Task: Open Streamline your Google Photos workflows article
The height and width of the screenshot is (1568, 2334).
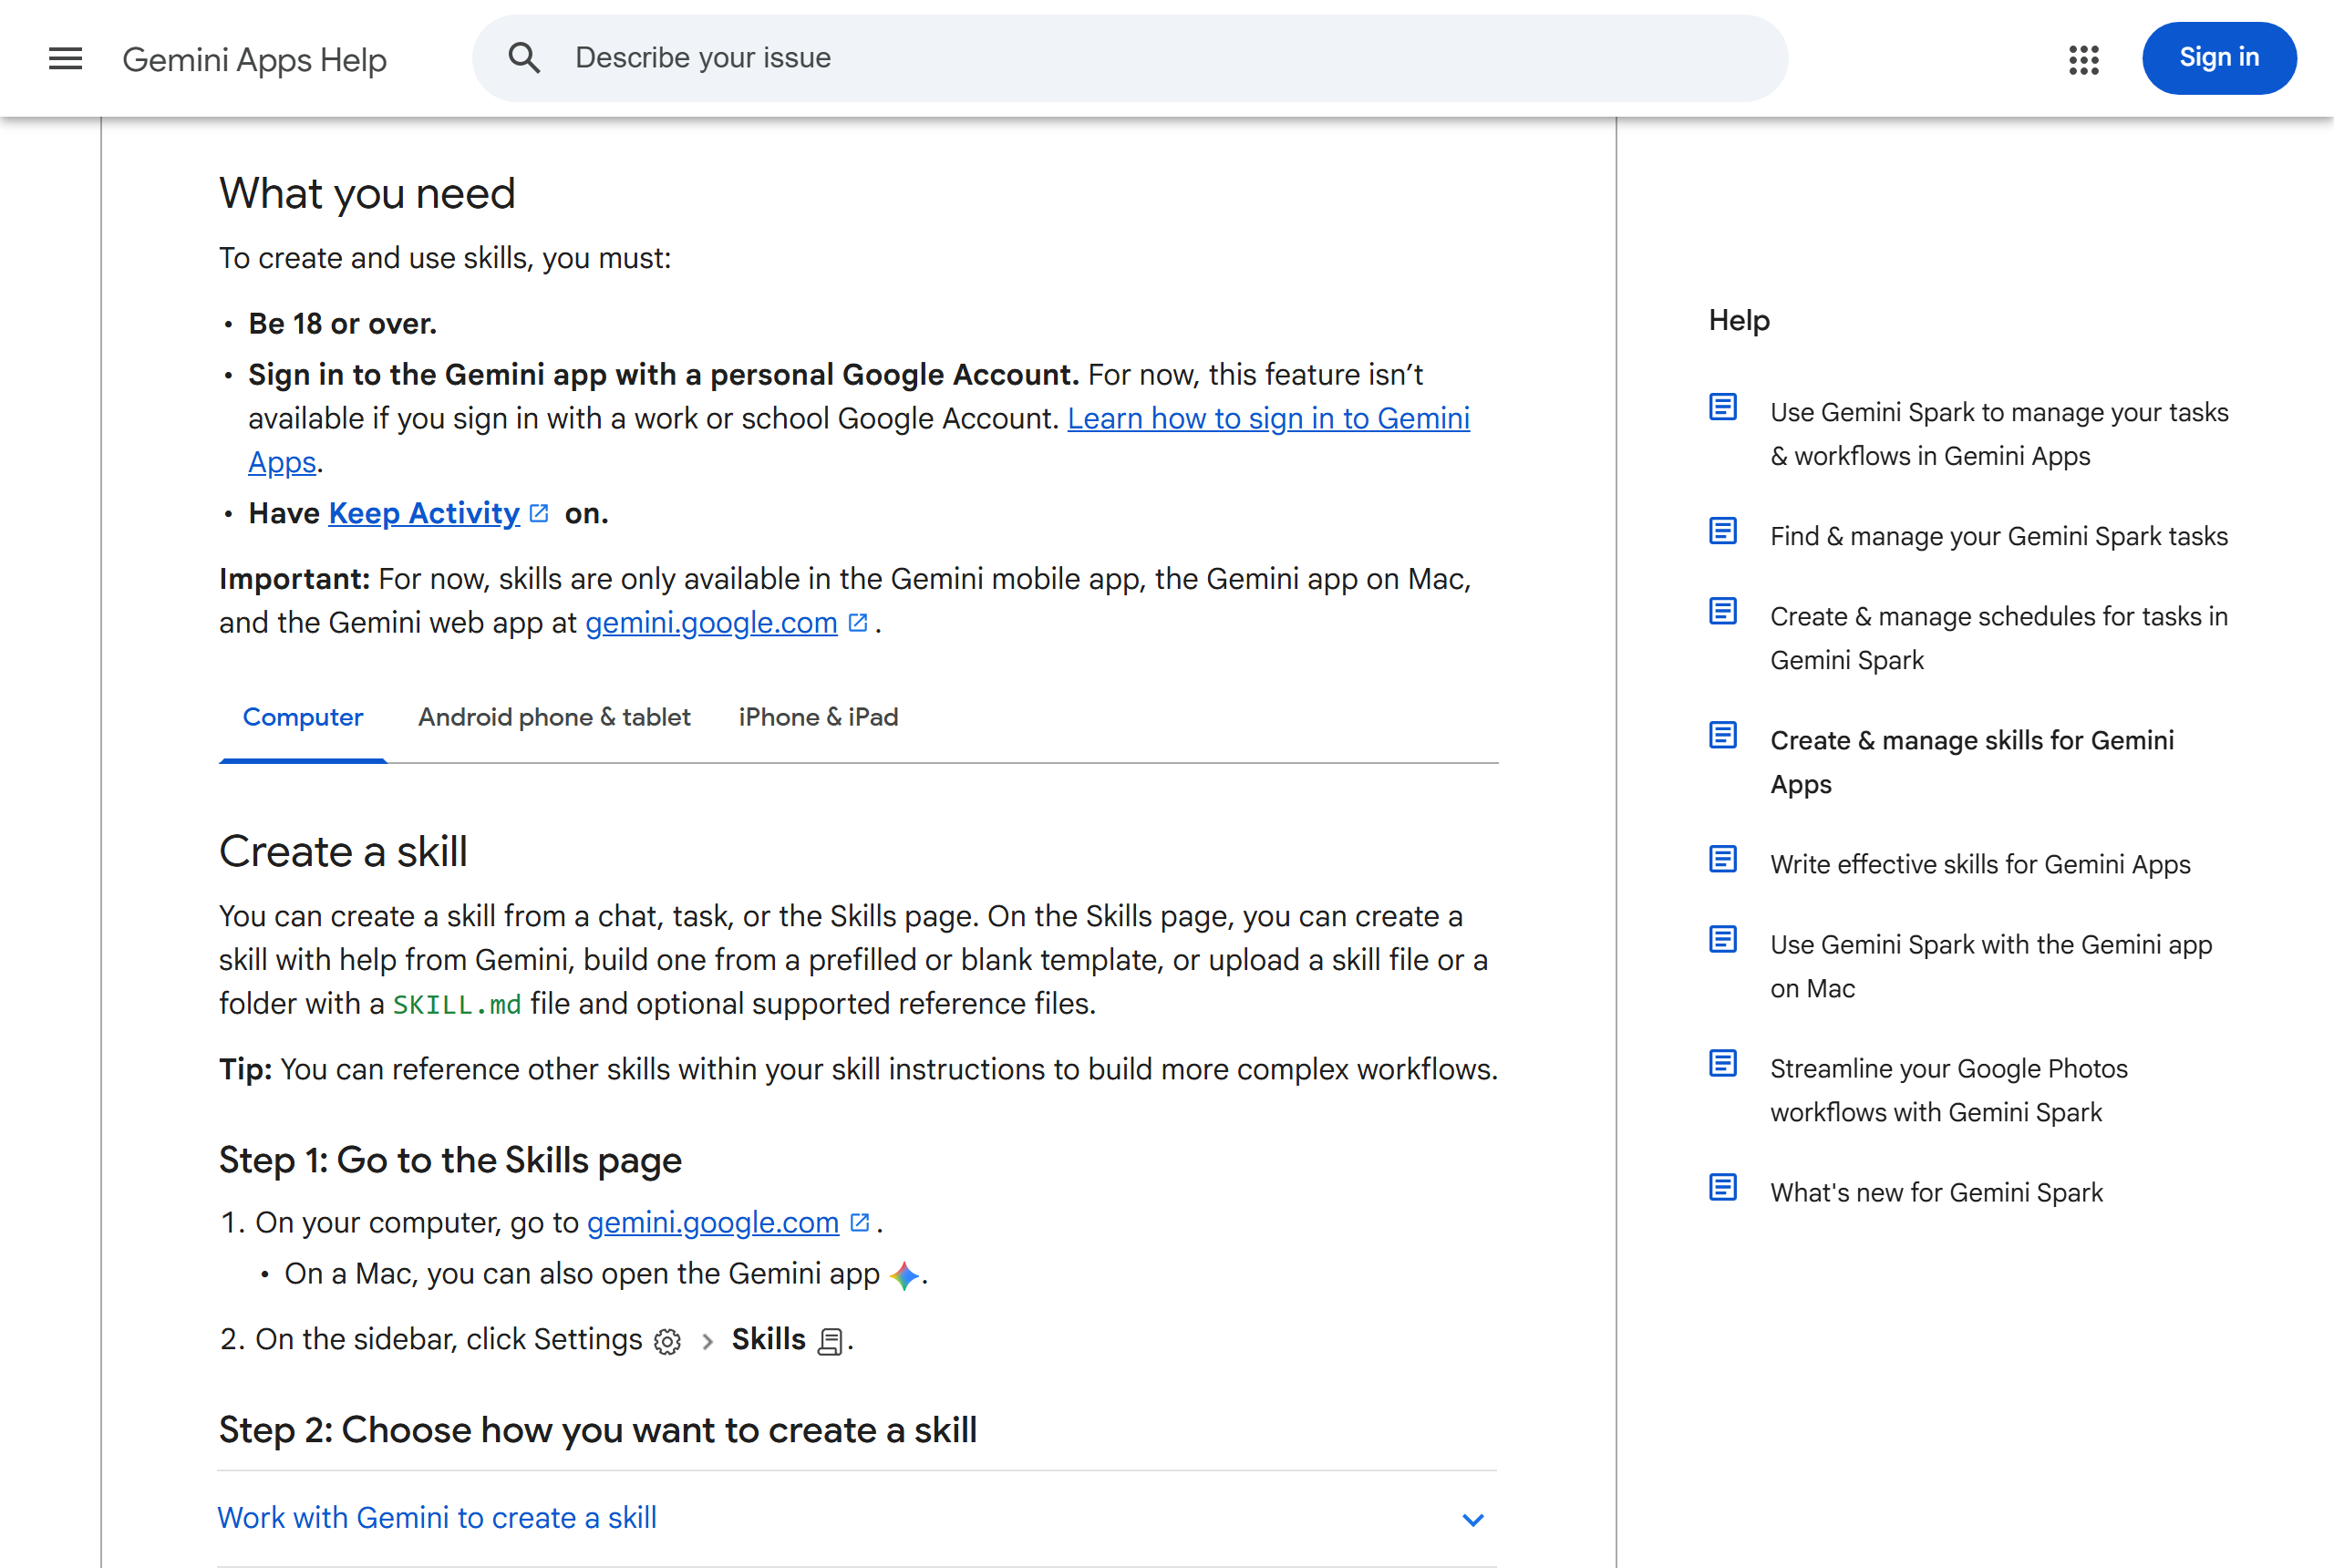Action: (1948, 1090)
